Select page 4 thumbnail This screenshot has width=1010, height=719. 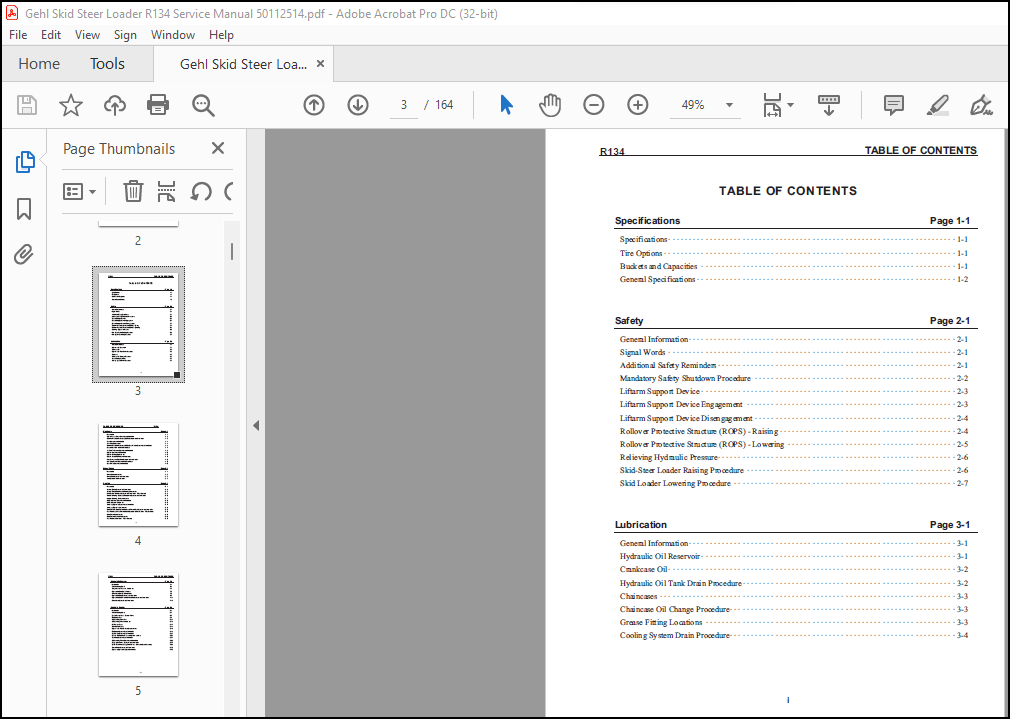[138, 475]
